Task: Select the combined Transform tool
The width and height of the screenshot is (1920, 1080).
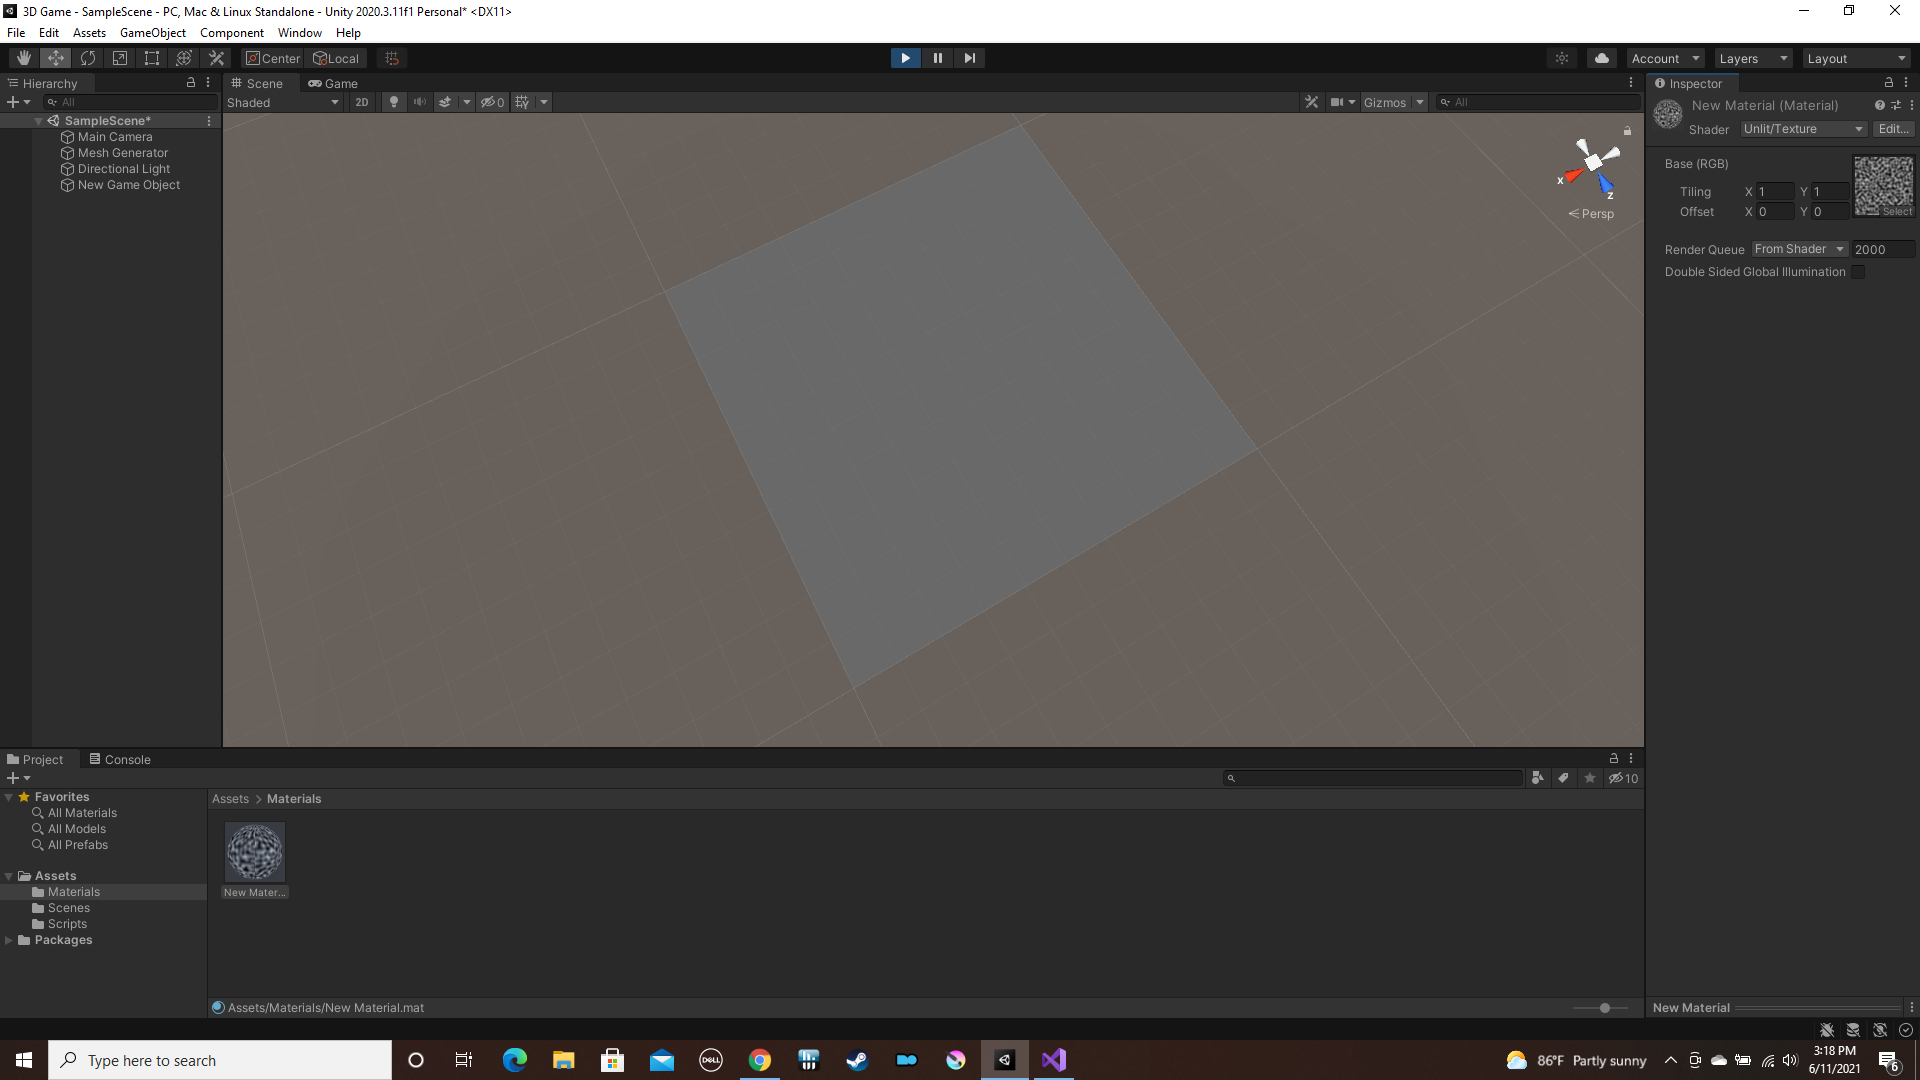Action: 184,58
